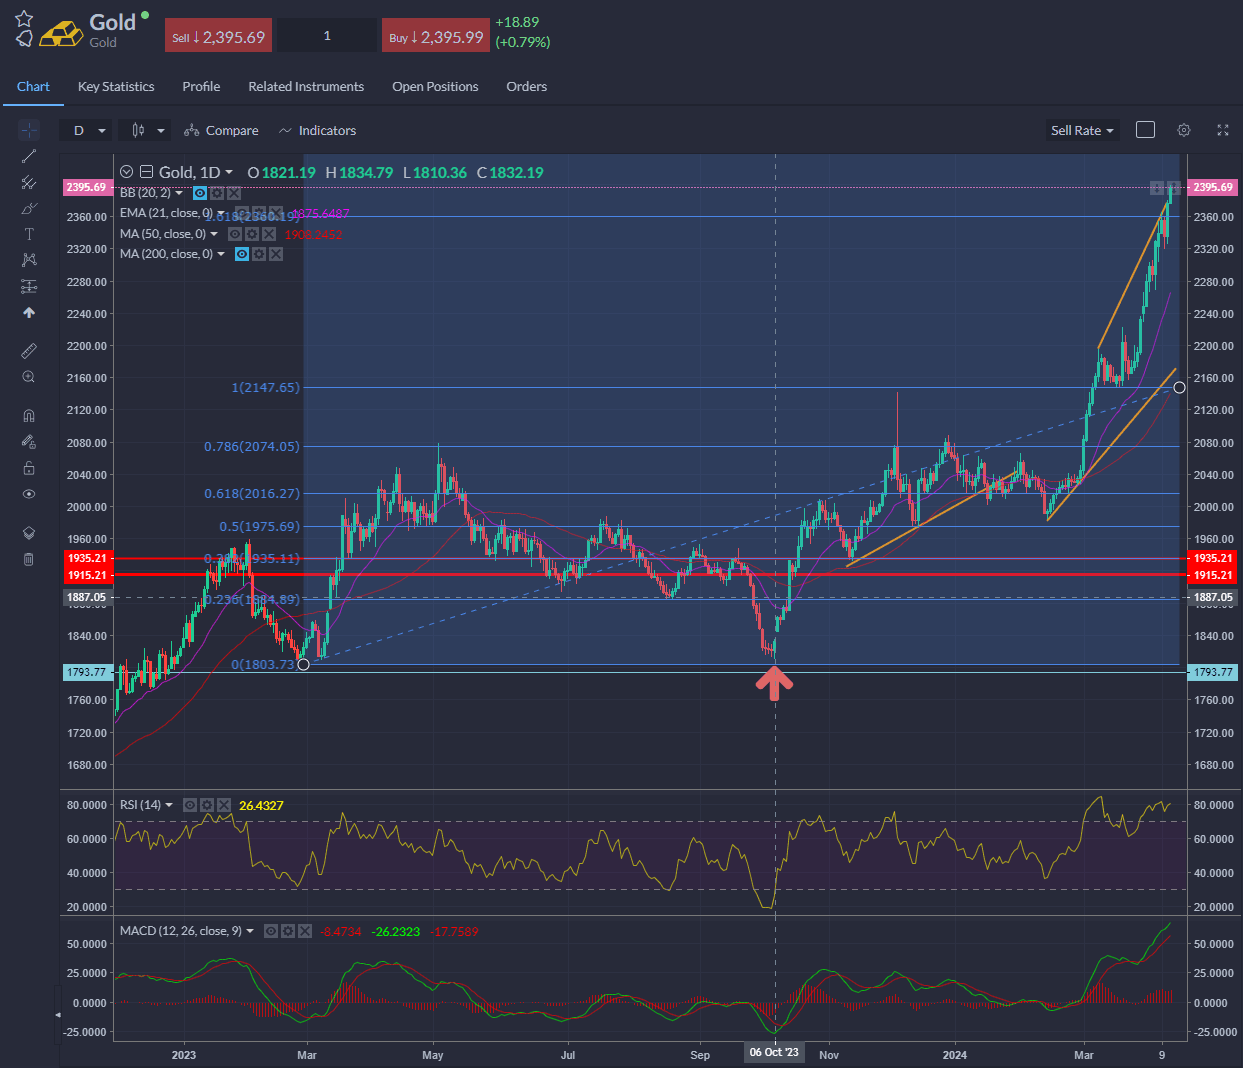The image size is (1243, 1068).
Task: Click the 2395.69 price label on right axis
Action: click(x=1212, y=187)
